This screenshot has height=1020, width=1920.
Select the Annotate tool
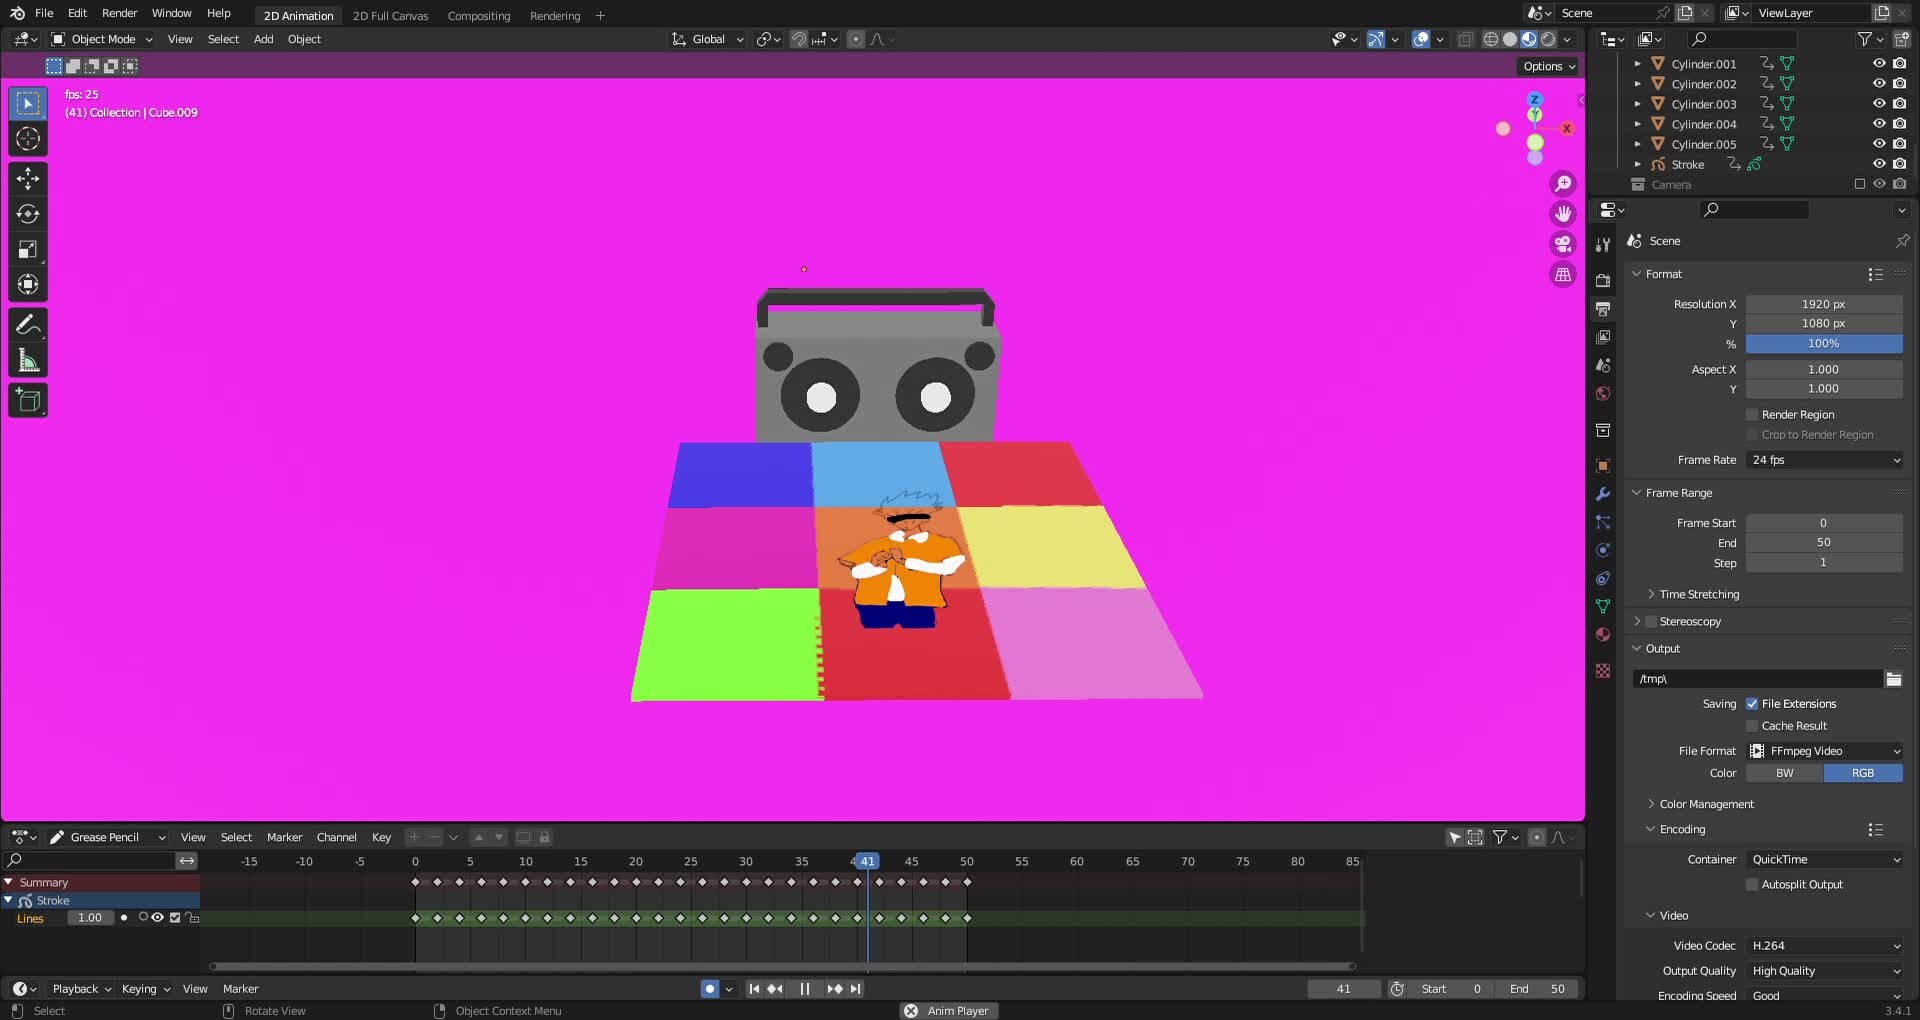(x=27, y=323)
